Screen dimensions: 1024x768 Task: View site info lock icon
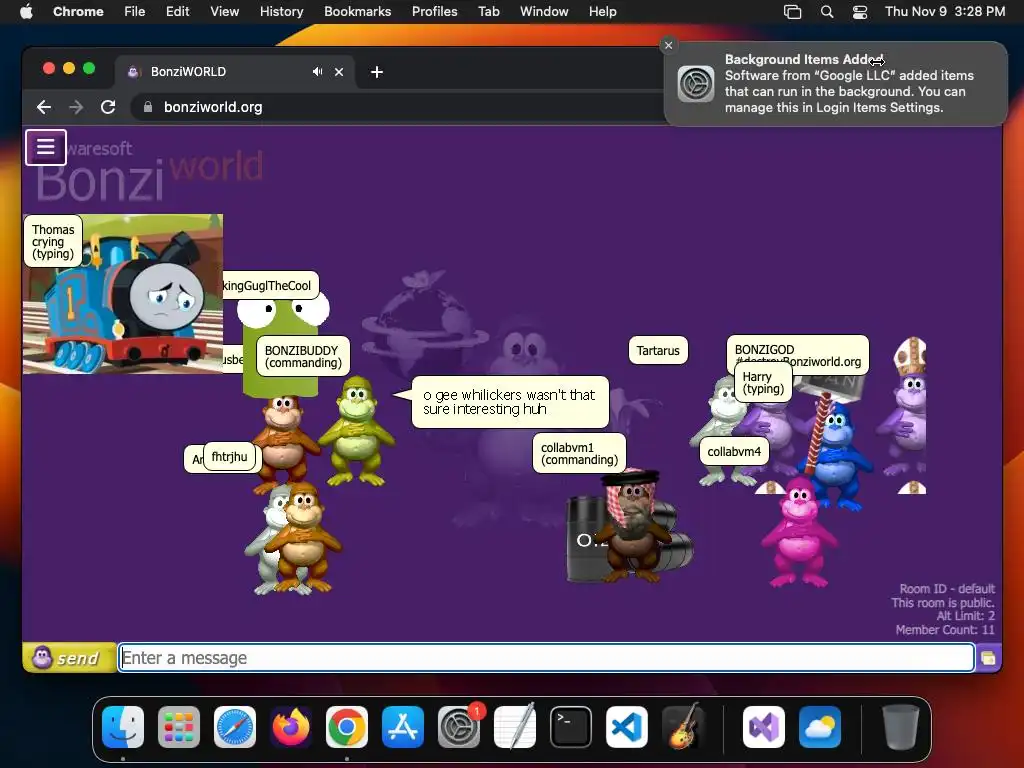(x=148, y=107)
